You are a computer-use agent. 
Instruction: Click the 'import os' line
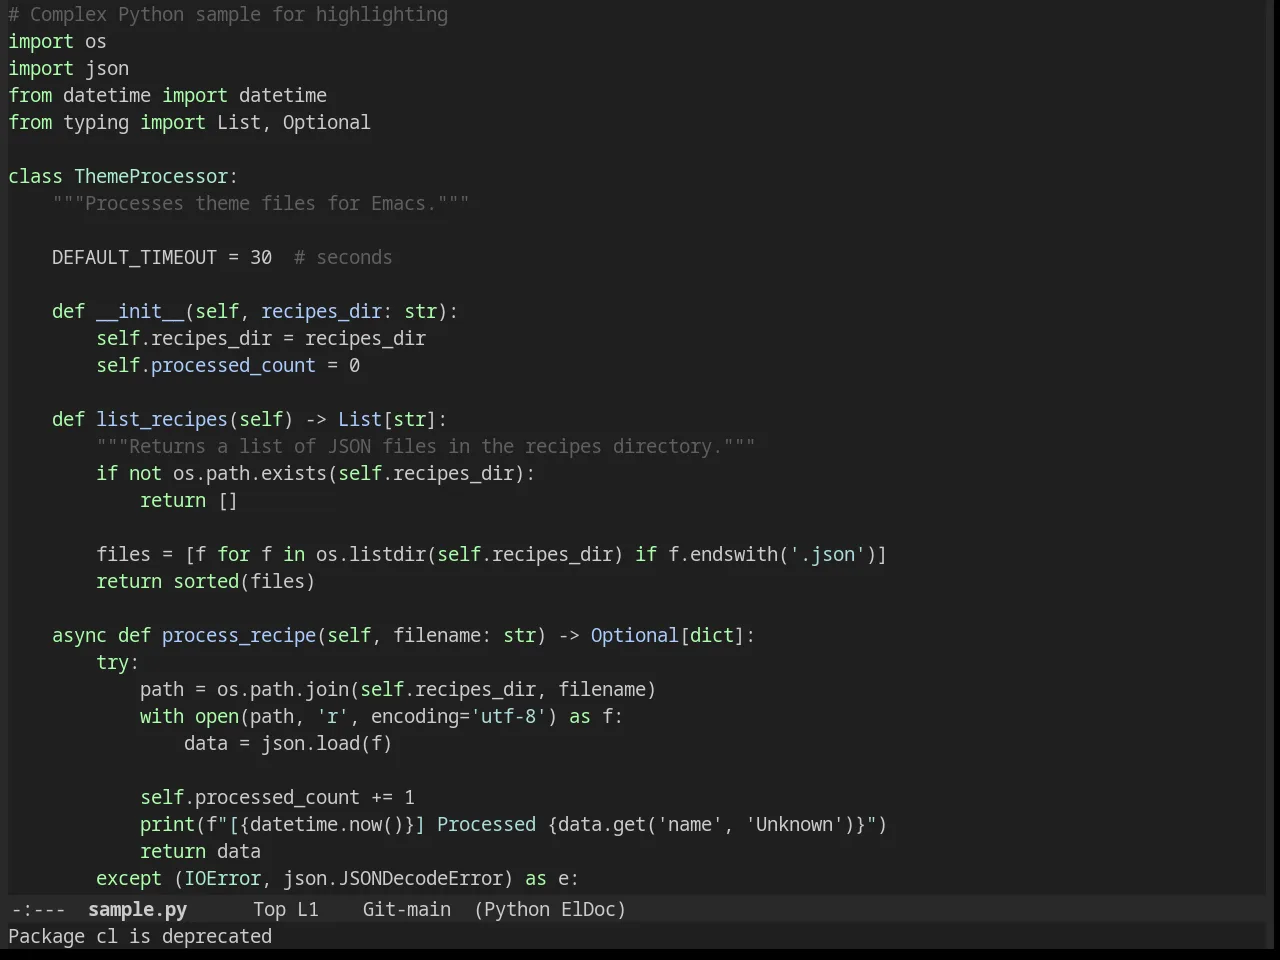click(x=57, y=42)
